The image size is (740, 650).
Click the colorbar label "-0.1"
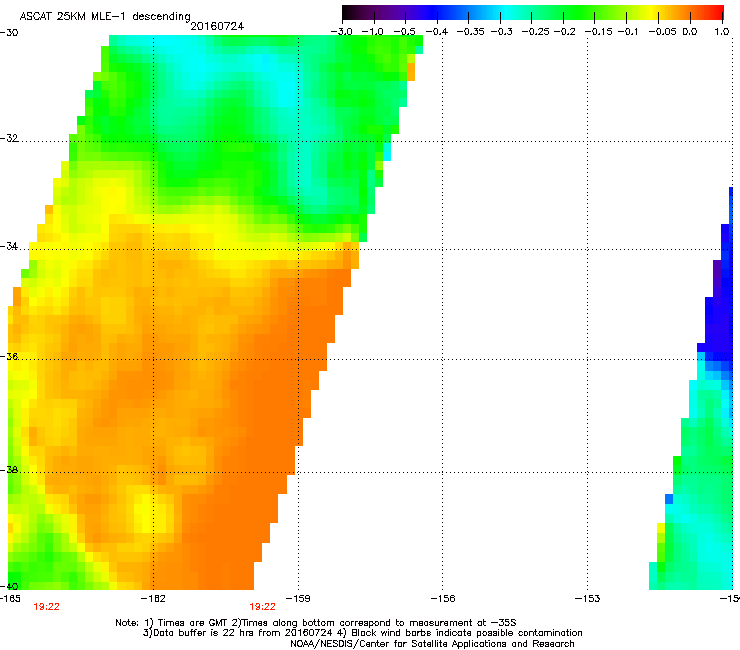tap(628, 32)
